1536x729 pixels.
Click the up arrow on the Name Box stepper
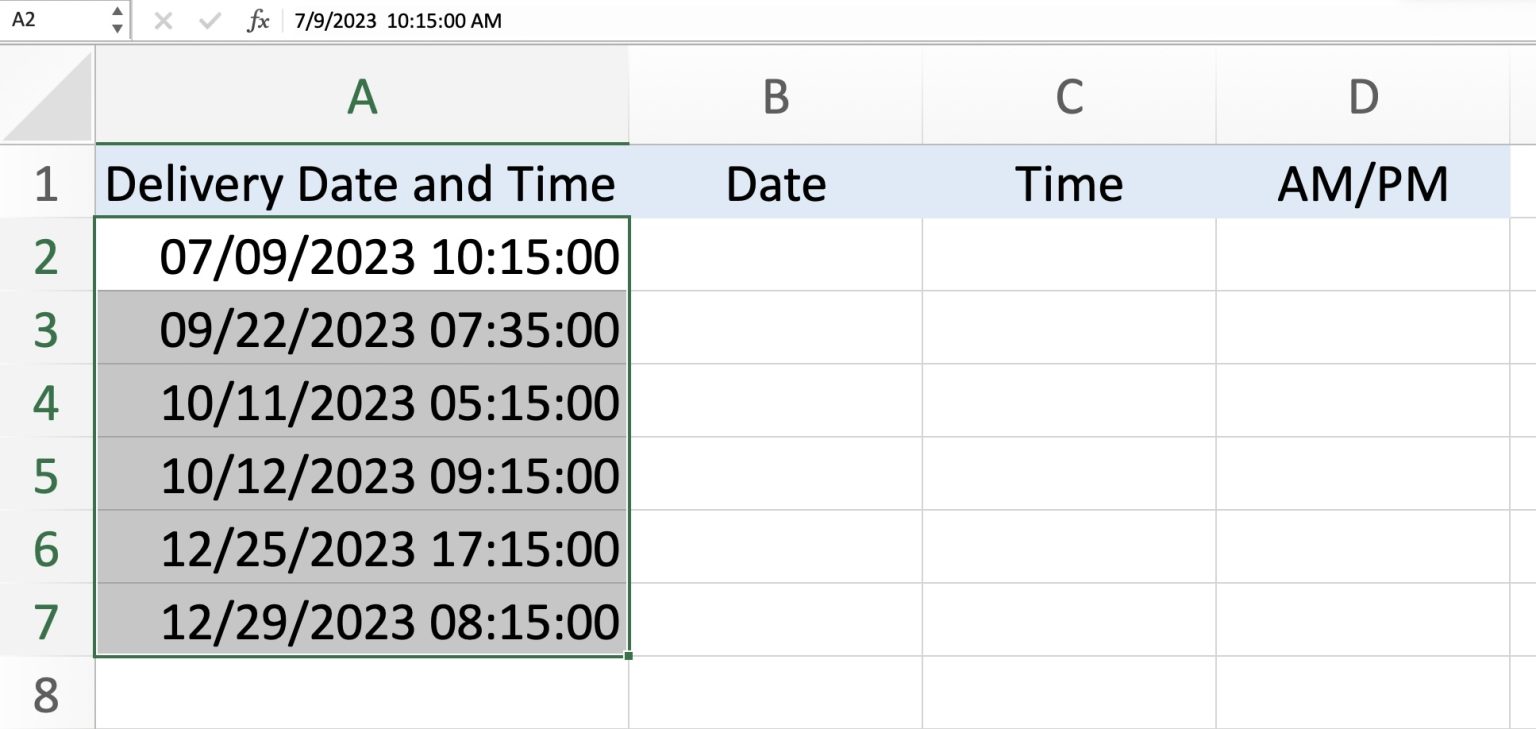117,13
